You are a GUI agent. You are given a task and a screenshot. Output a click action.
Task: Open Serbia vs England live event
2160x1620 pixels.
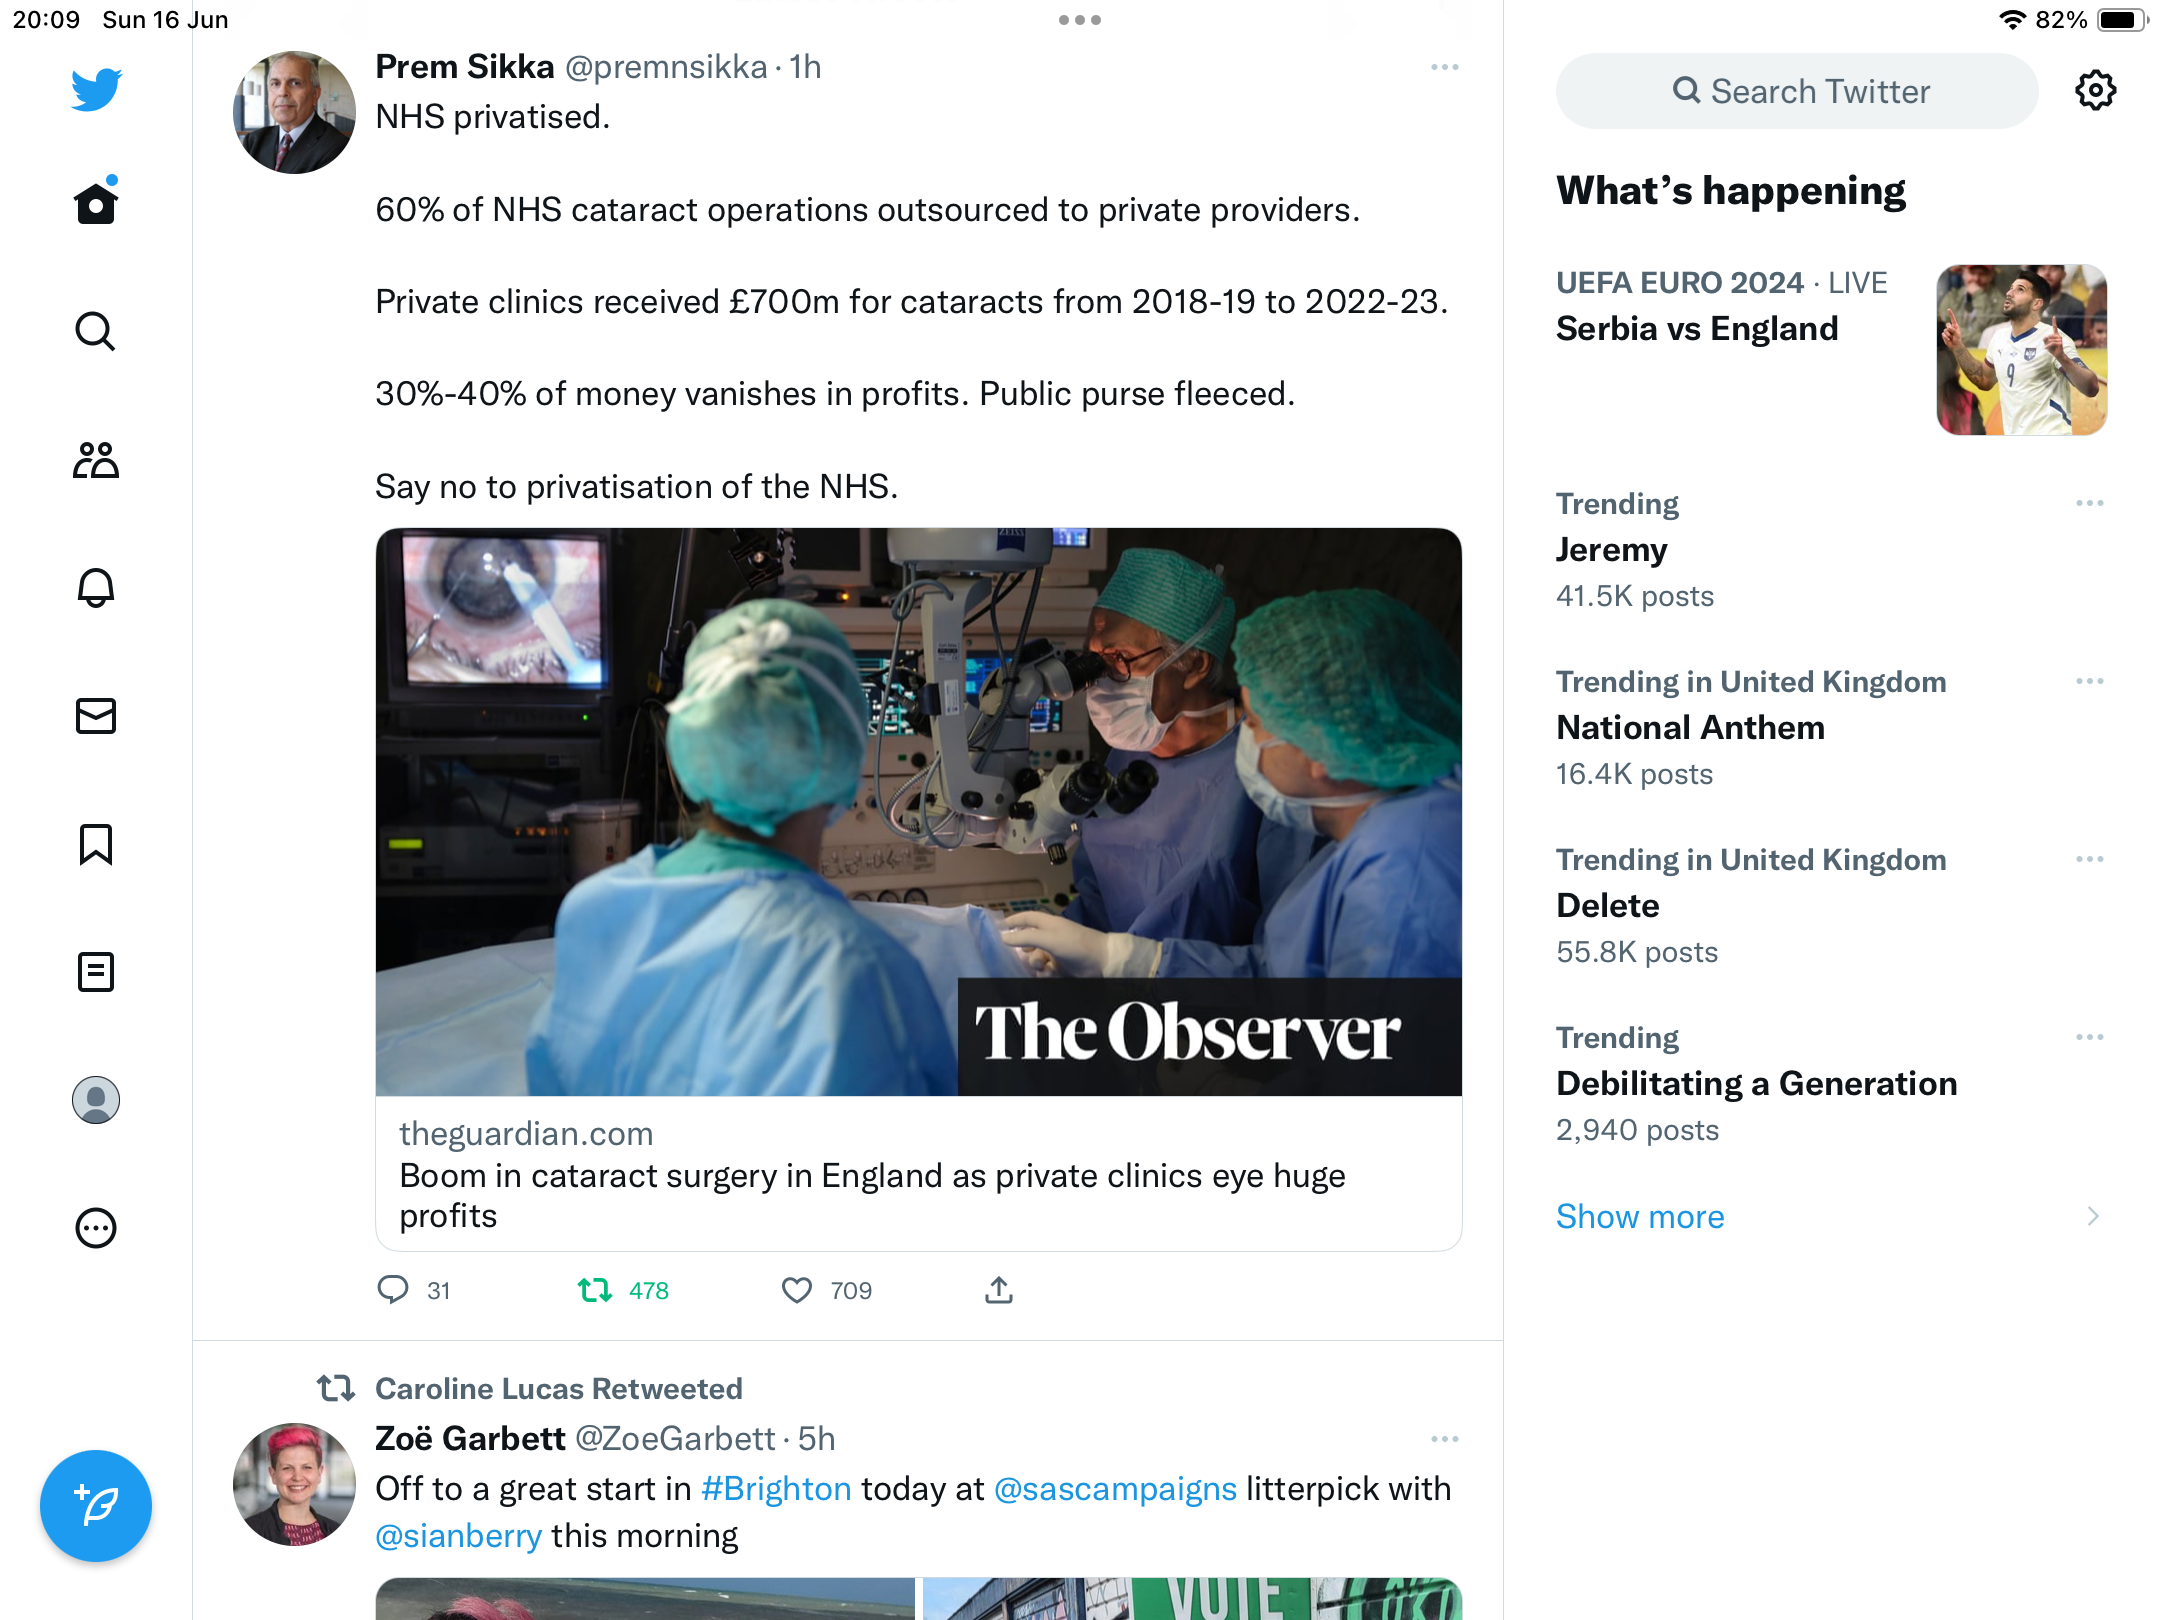1697,329
